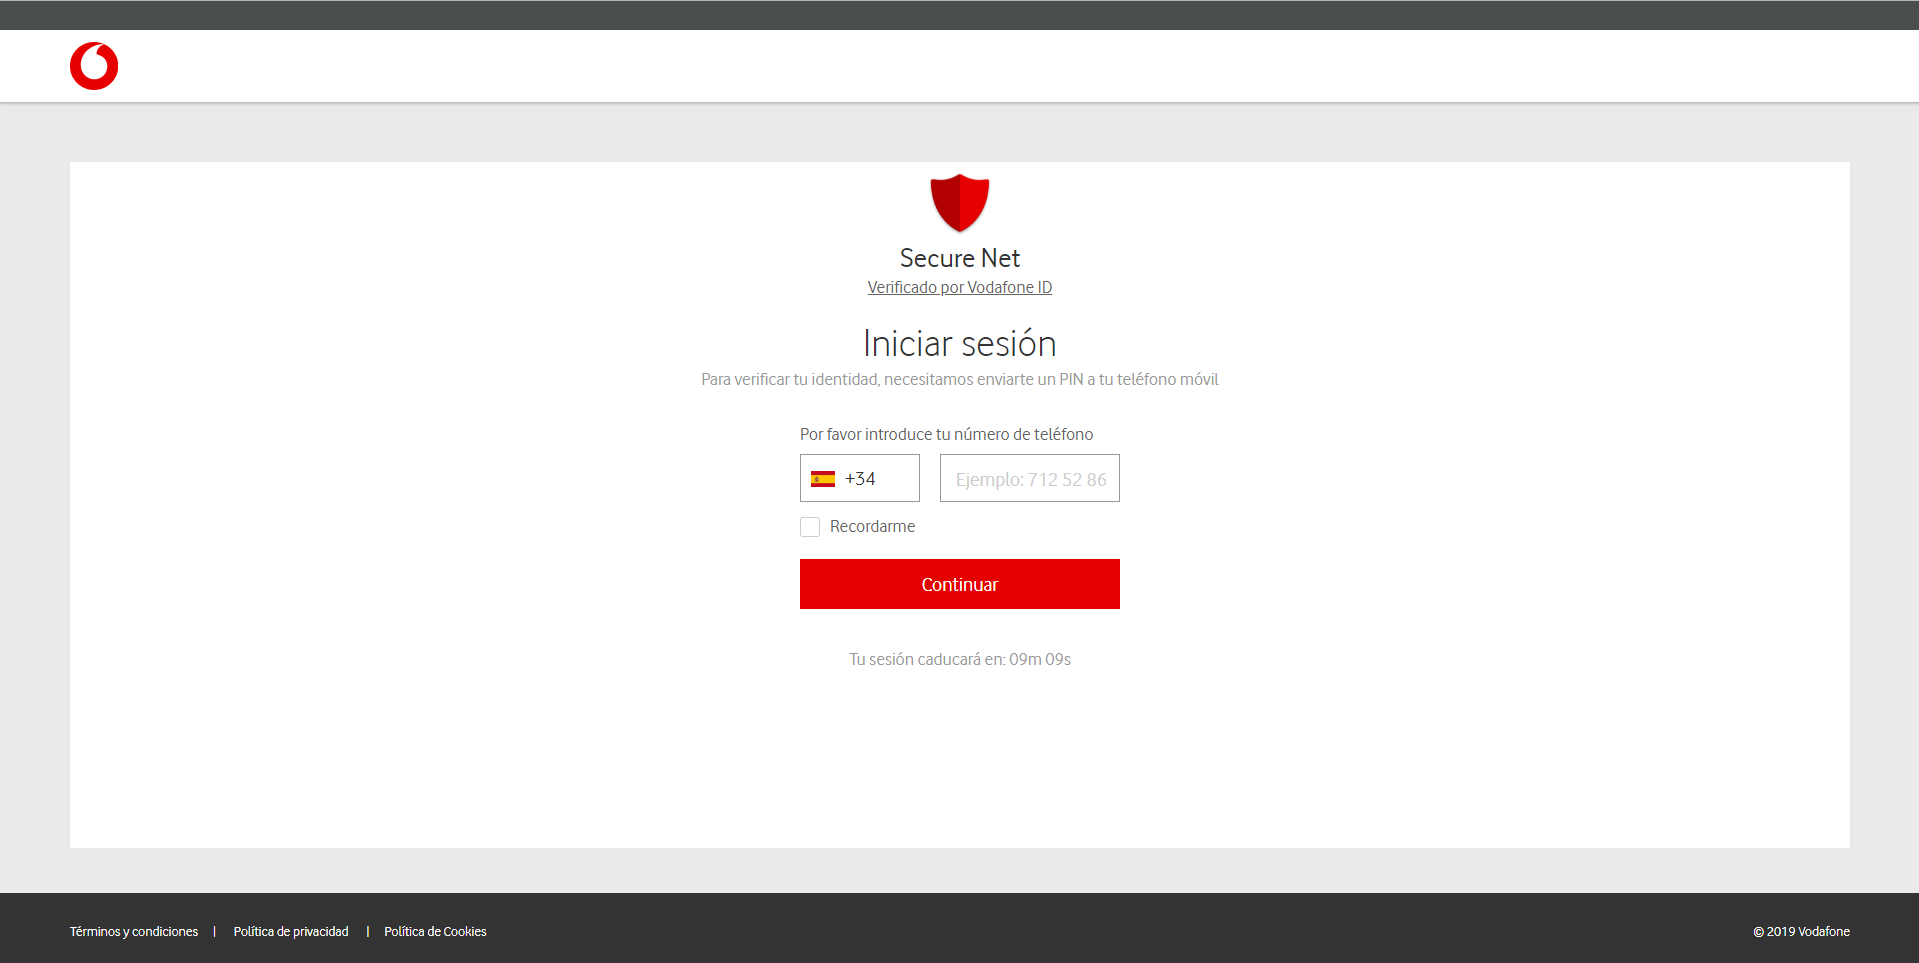Click the dark gray top bar
Viewport: 1919px width, 963px height.
coord(959,15)
